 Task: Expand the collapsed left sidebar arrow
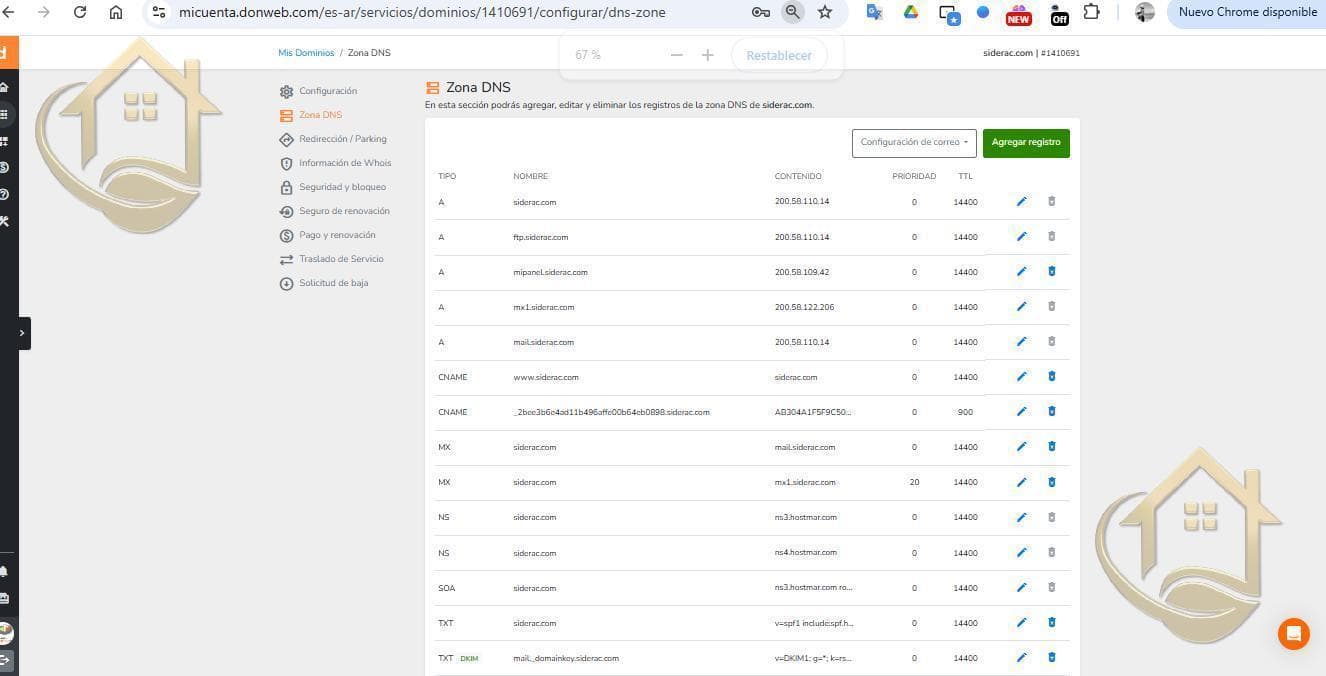click(22, 333)
